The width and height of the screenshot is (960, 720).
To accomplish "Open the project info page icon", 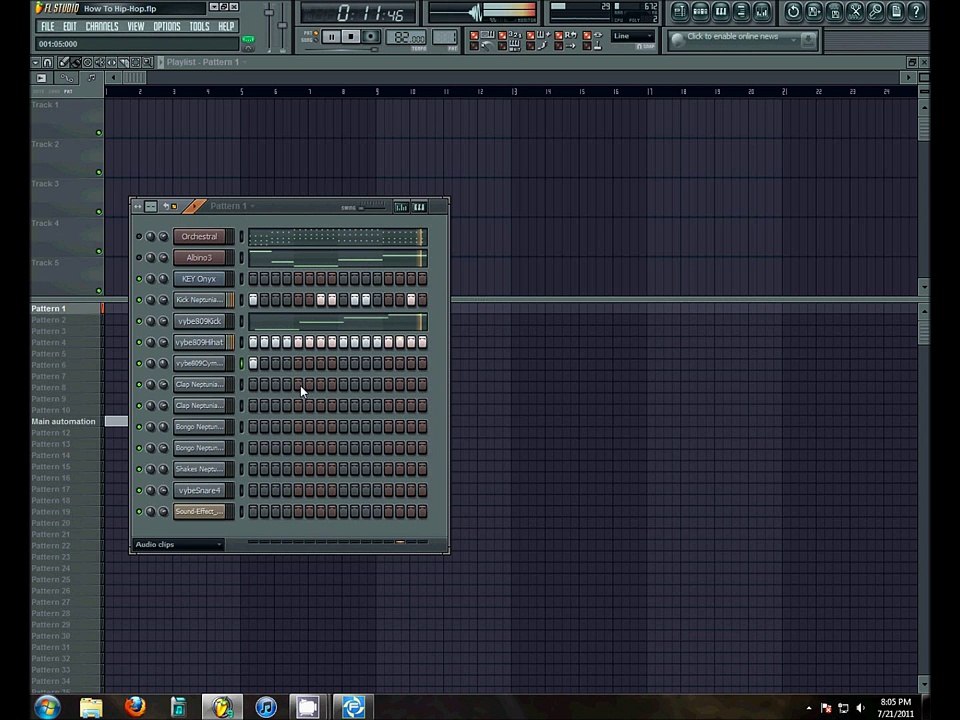I will [x=896, y=11].
